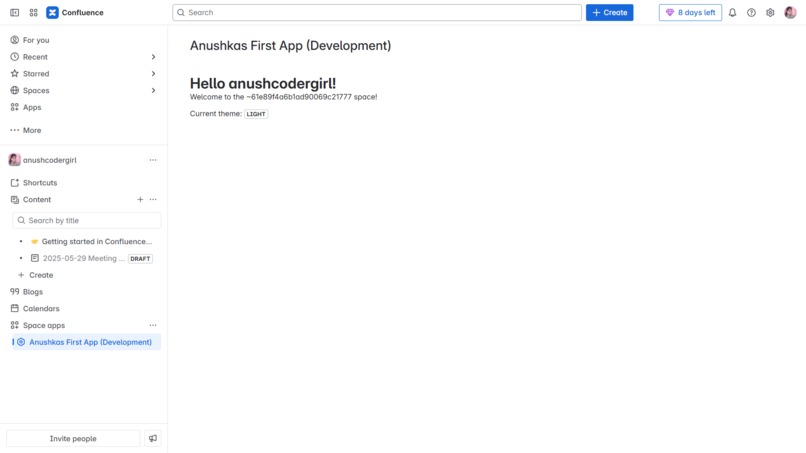The image size is (806, 453).
Task: Click the 8 days left trial button
Action: [690, 12]
